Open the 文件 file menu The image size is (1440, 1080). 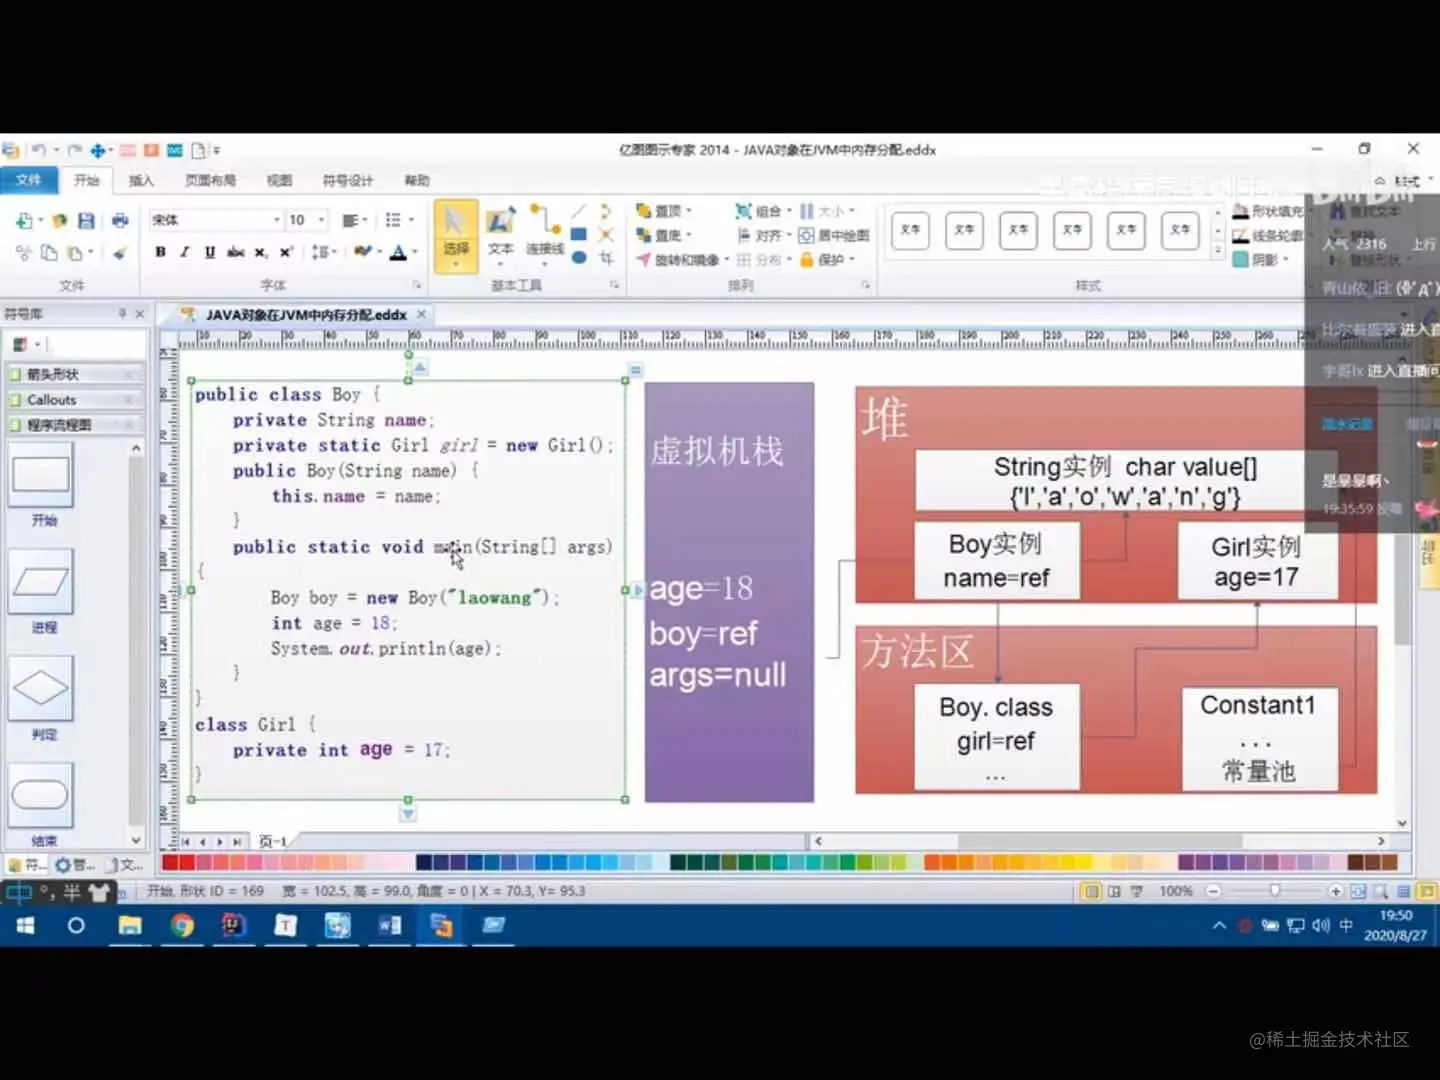28,180
